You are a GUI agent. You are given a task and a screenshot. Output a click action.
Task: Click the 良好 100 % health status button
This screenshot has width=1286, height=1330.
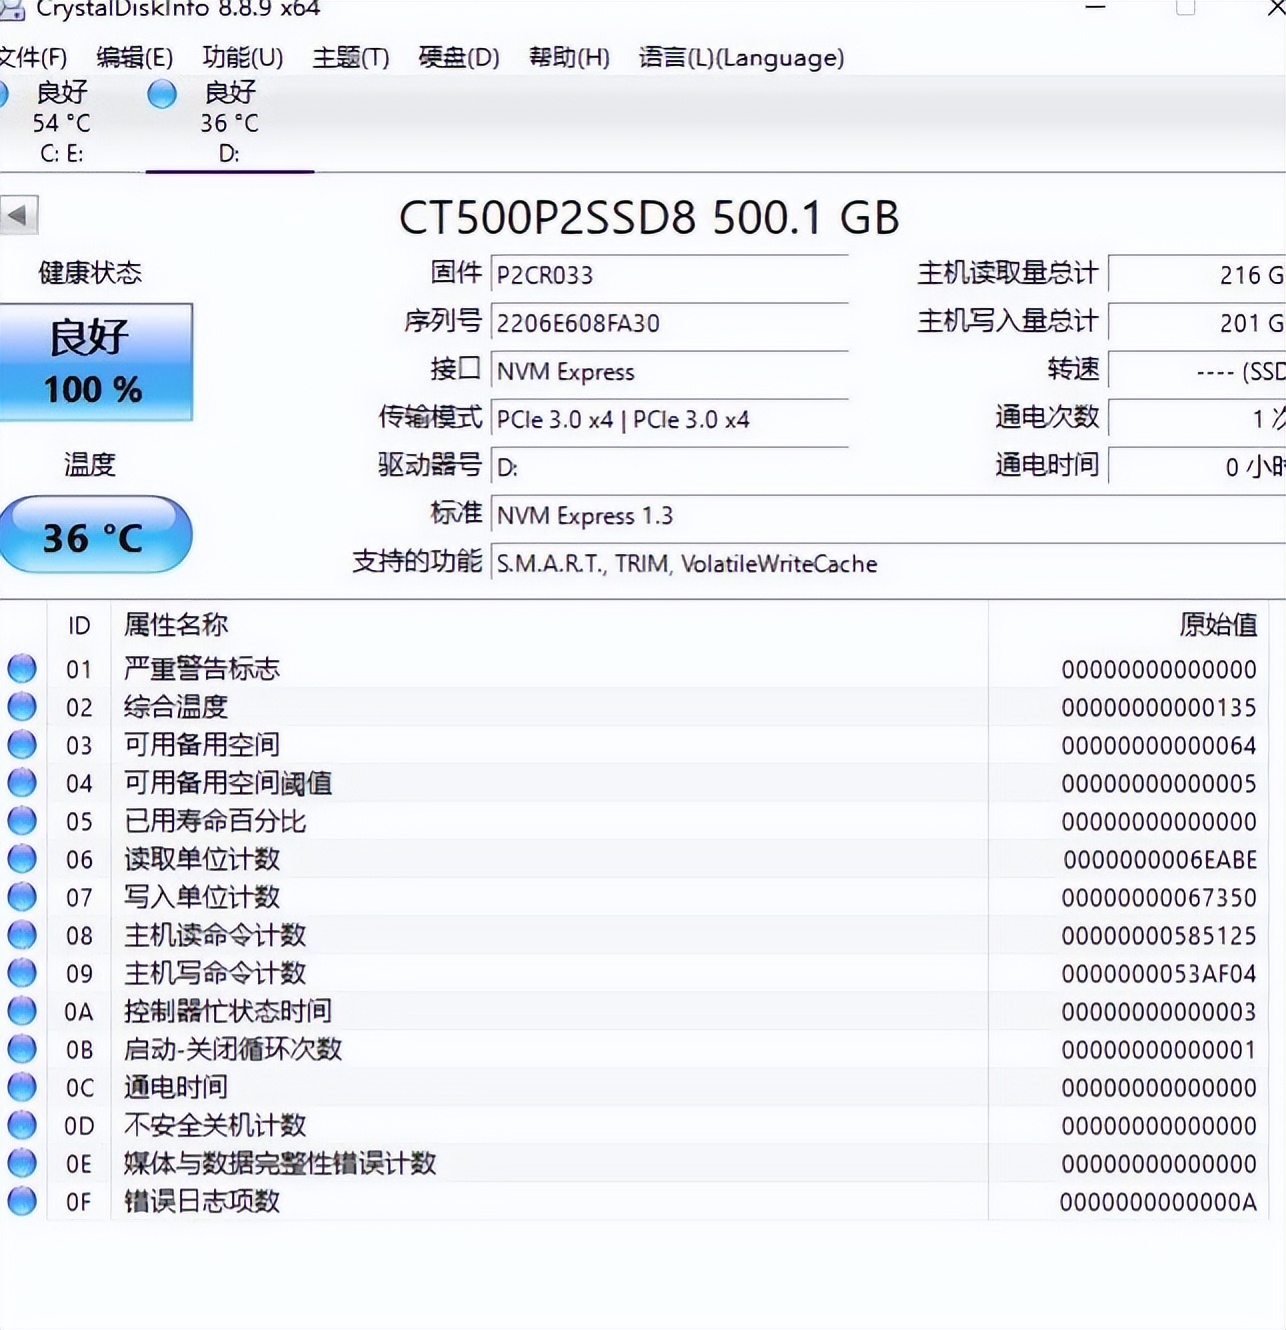(x=94, y=362)
